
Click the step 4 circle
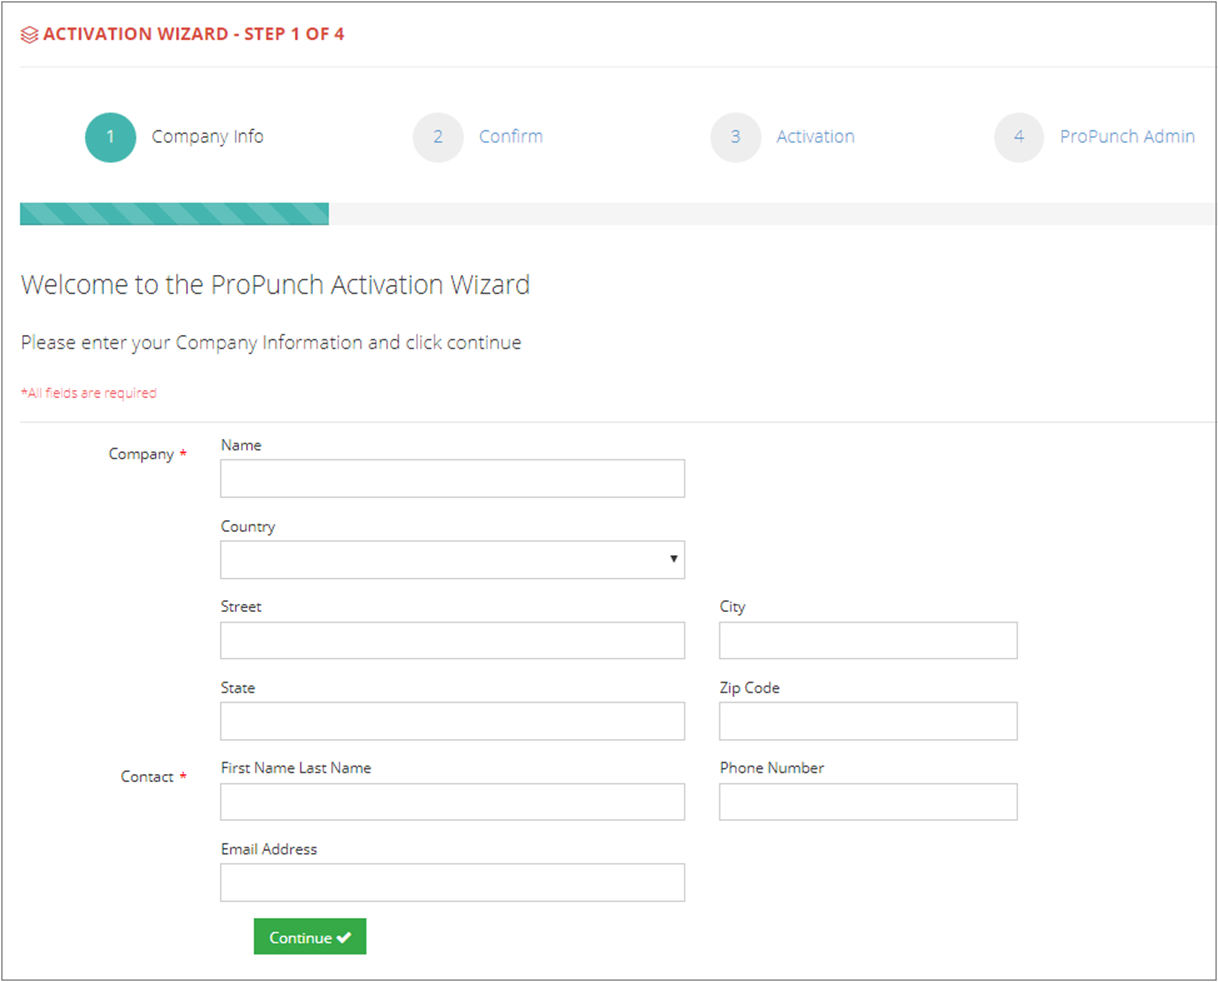pyautogui.click(x=1019, y=137)
